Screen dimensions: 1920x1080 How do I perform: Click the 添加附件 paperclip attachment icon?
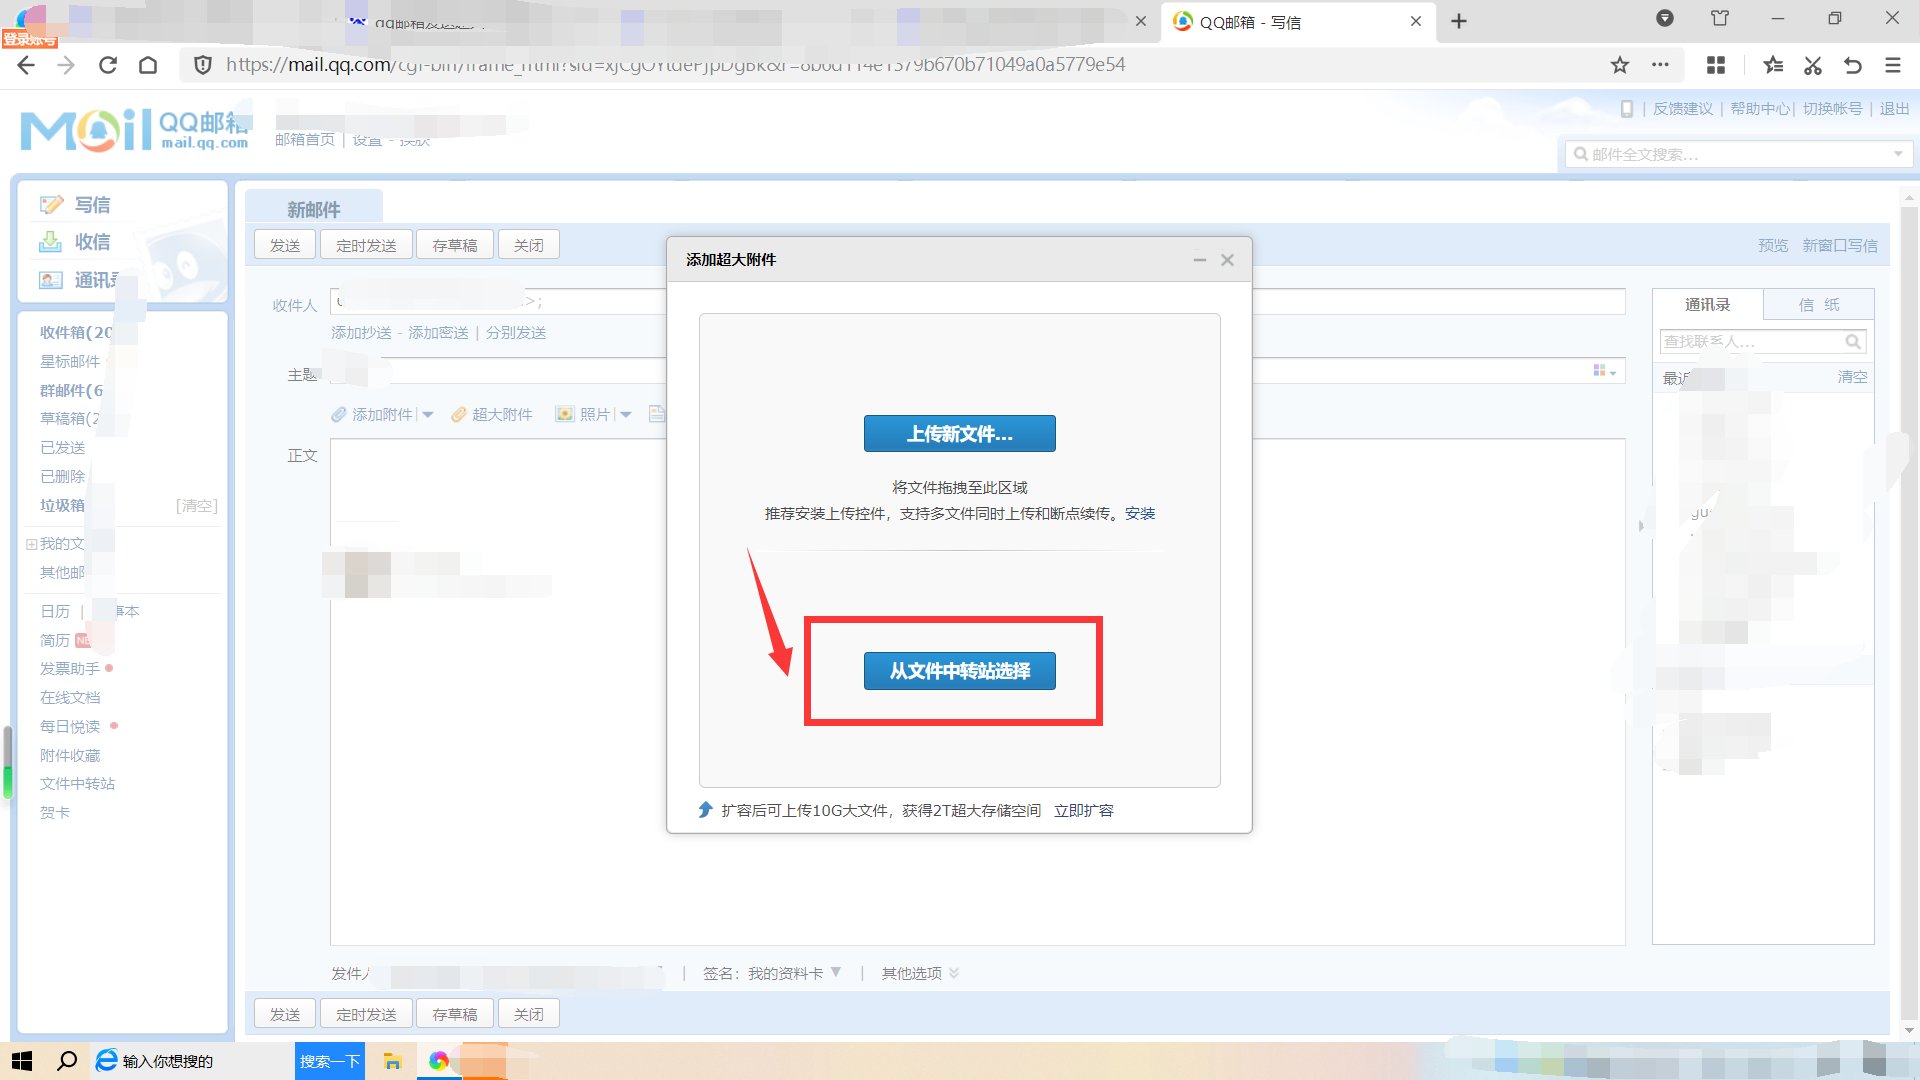338,414
